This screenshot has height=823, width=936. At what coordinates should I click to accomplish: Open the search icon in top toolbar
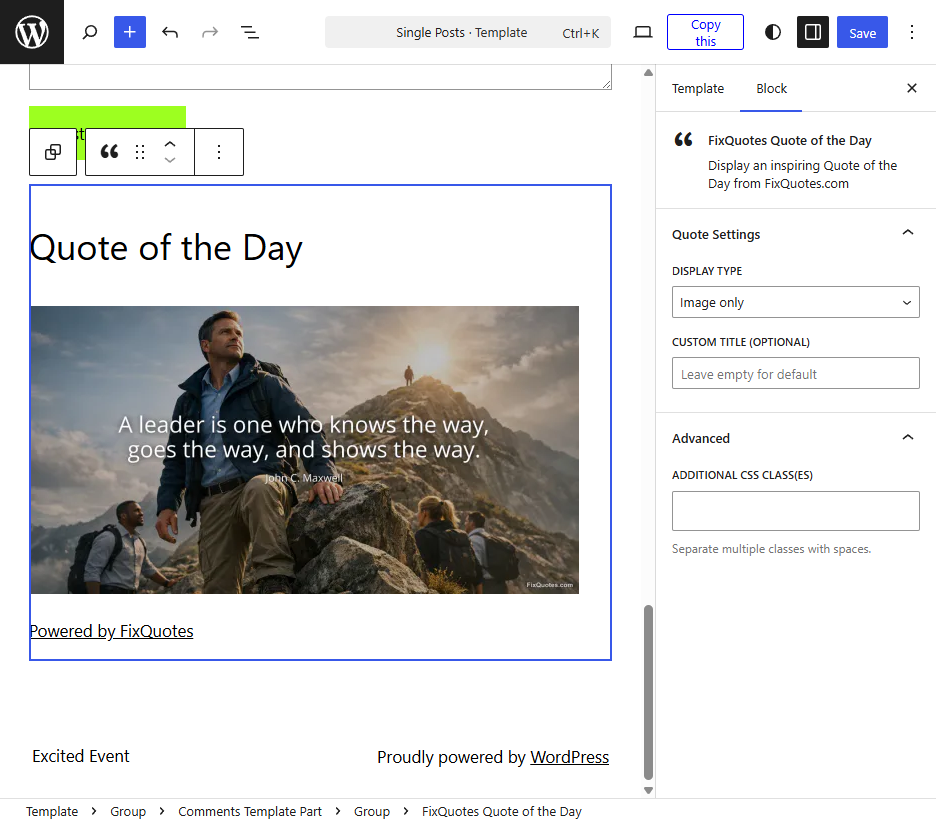[x=90, y=32]
